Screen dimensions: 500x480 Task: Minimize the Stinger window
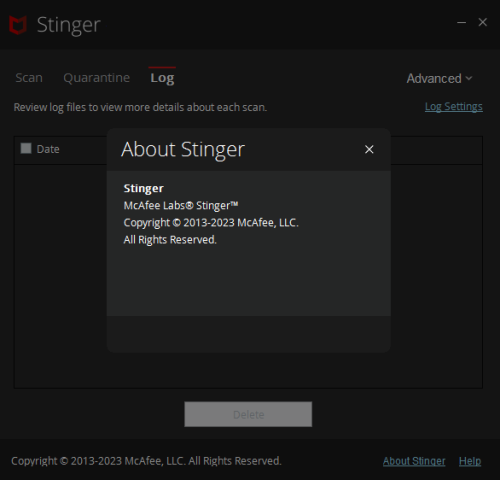click(461, 22)
